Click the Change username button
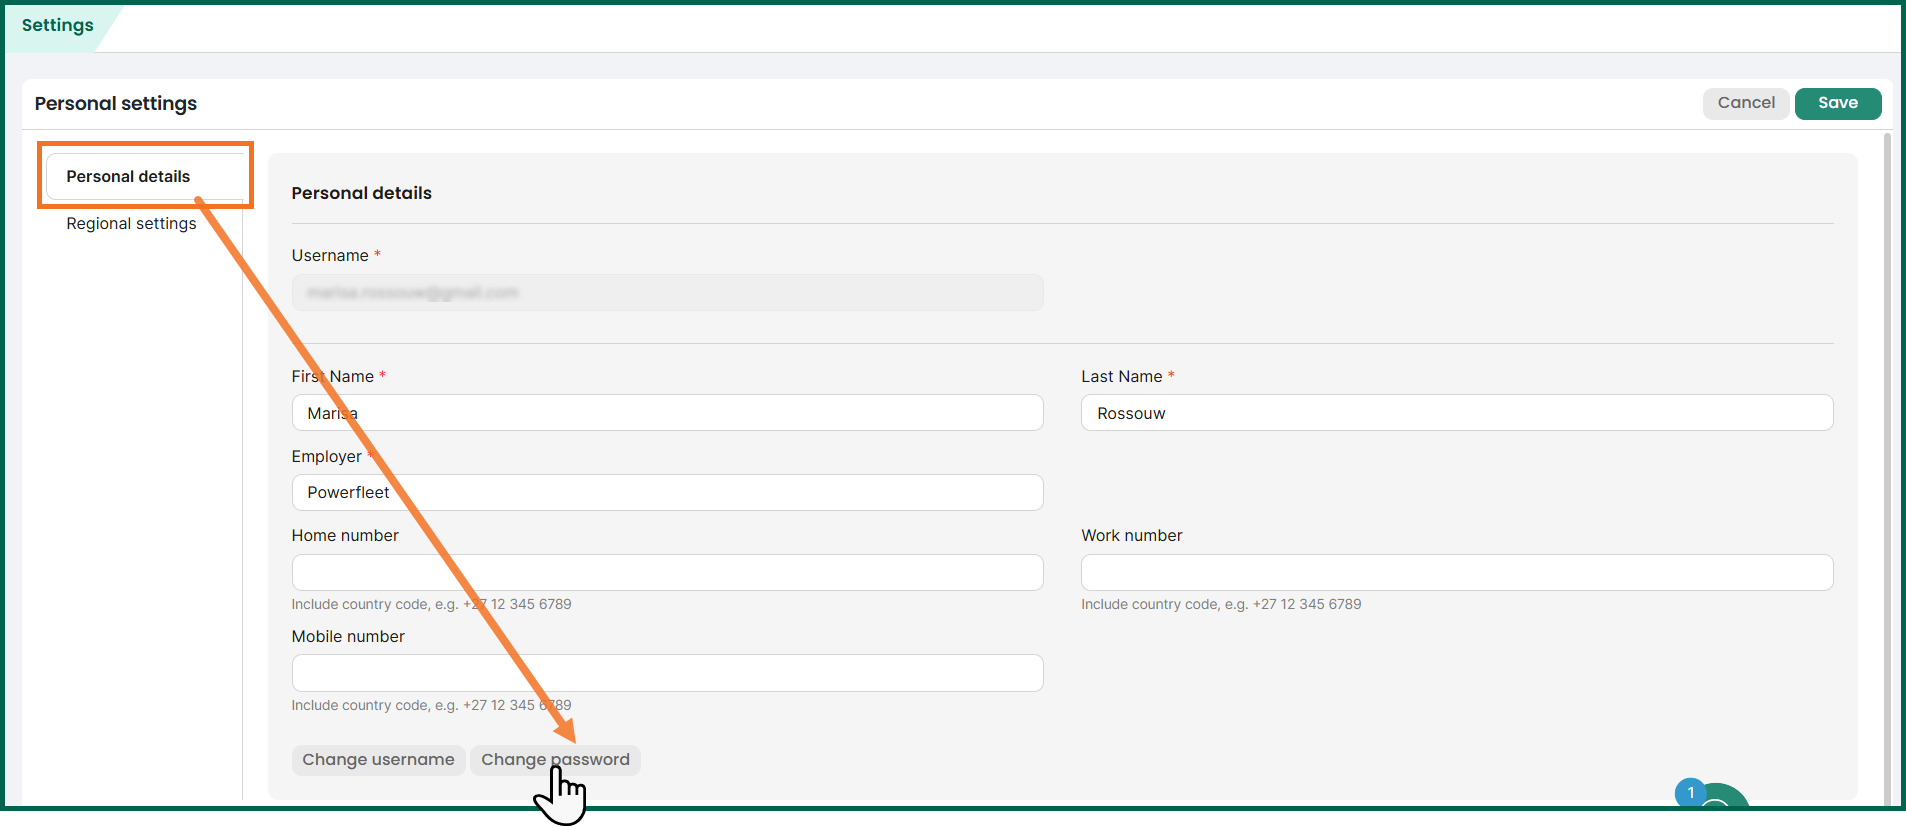Image resolution: width=1906 pixels, height=826 pixels. [x=378, y=760]
